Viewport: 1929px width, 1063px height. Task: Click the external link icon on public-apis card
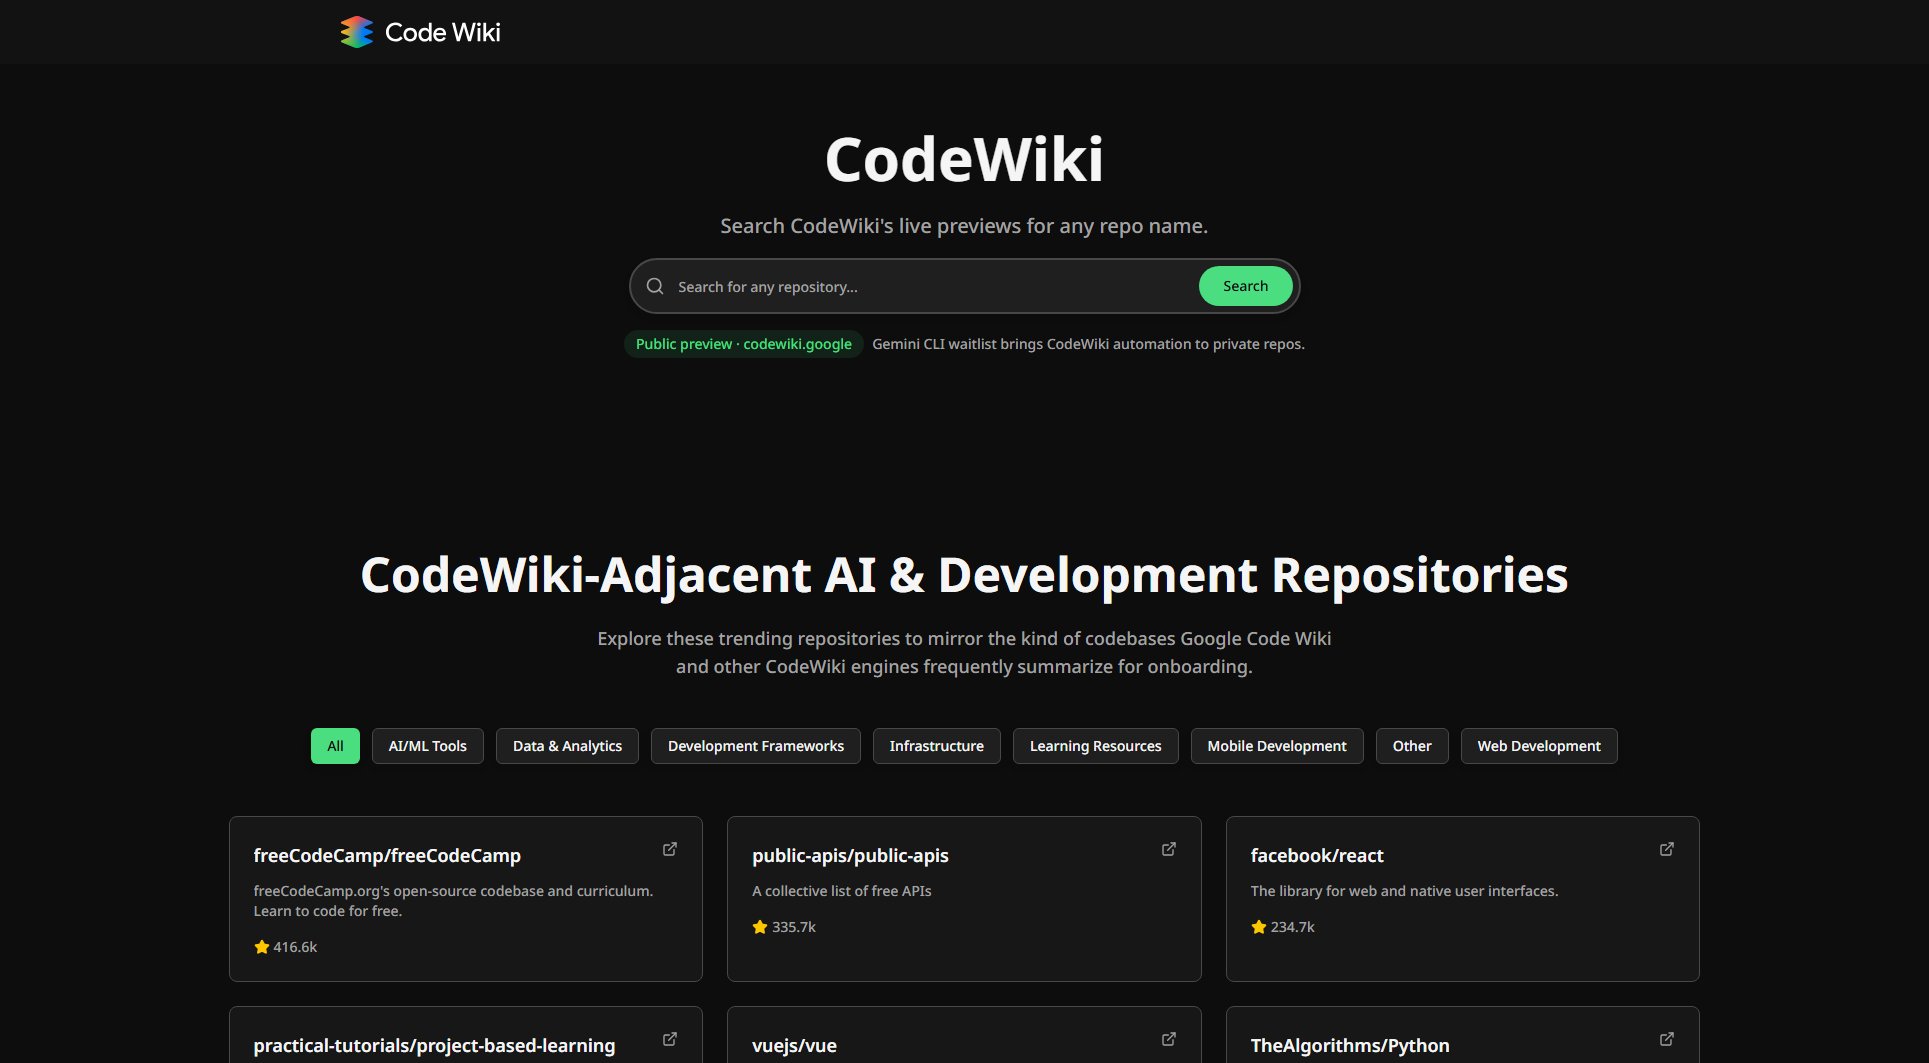[1168, 848]
